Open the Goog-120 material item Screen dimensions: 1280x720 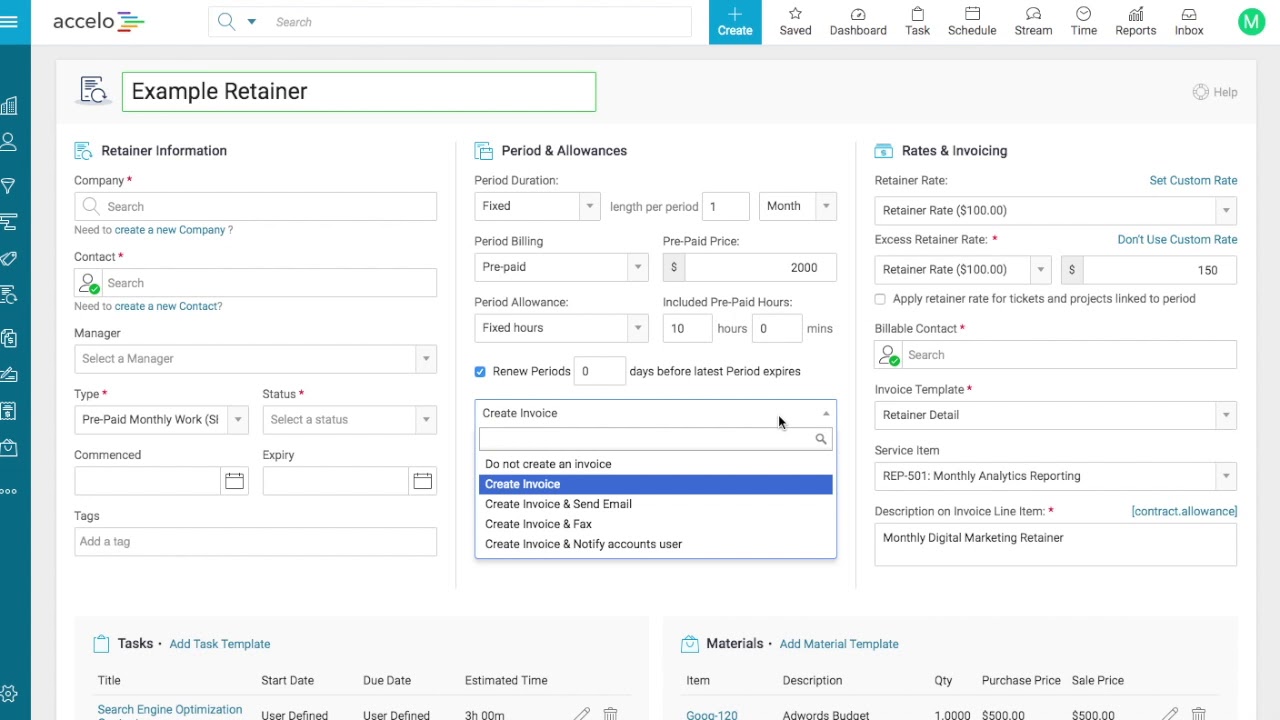tap(712, 715)
